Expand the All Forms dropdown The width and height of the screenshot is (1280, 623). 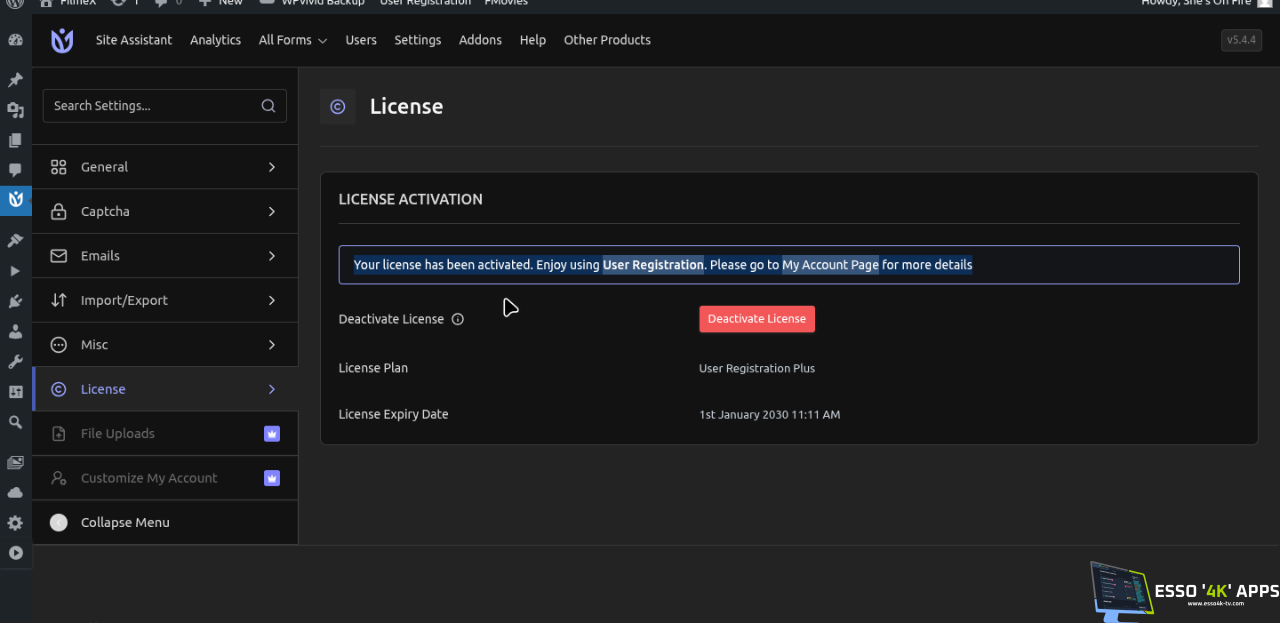tap(292, 40)
